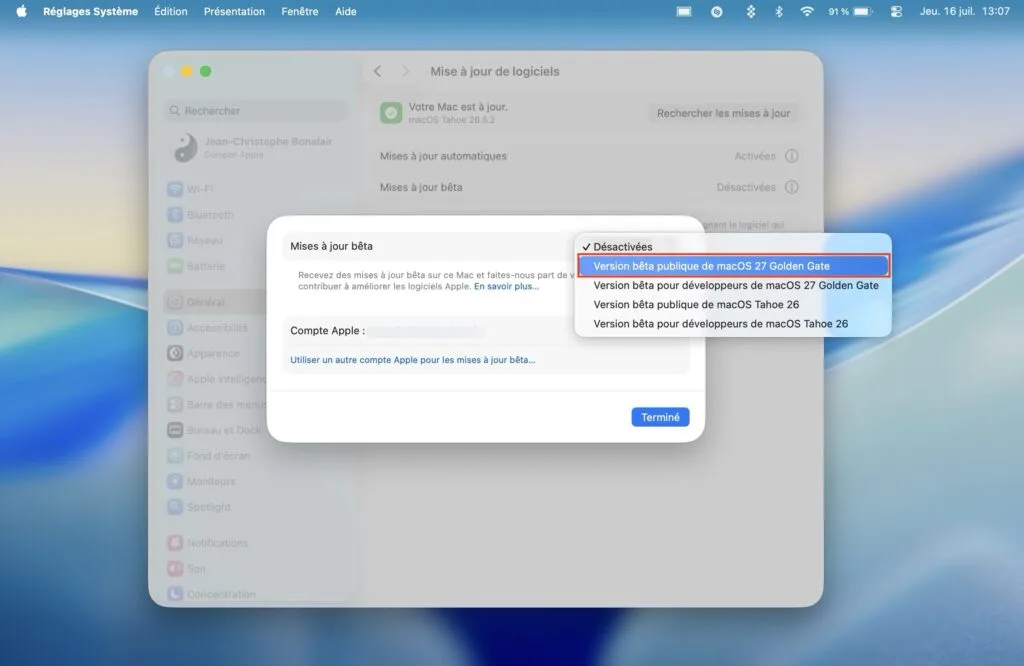Open the En savoir plus… link
The width and height of the screenshot is (1024, 666).
[x=507, y=286]
